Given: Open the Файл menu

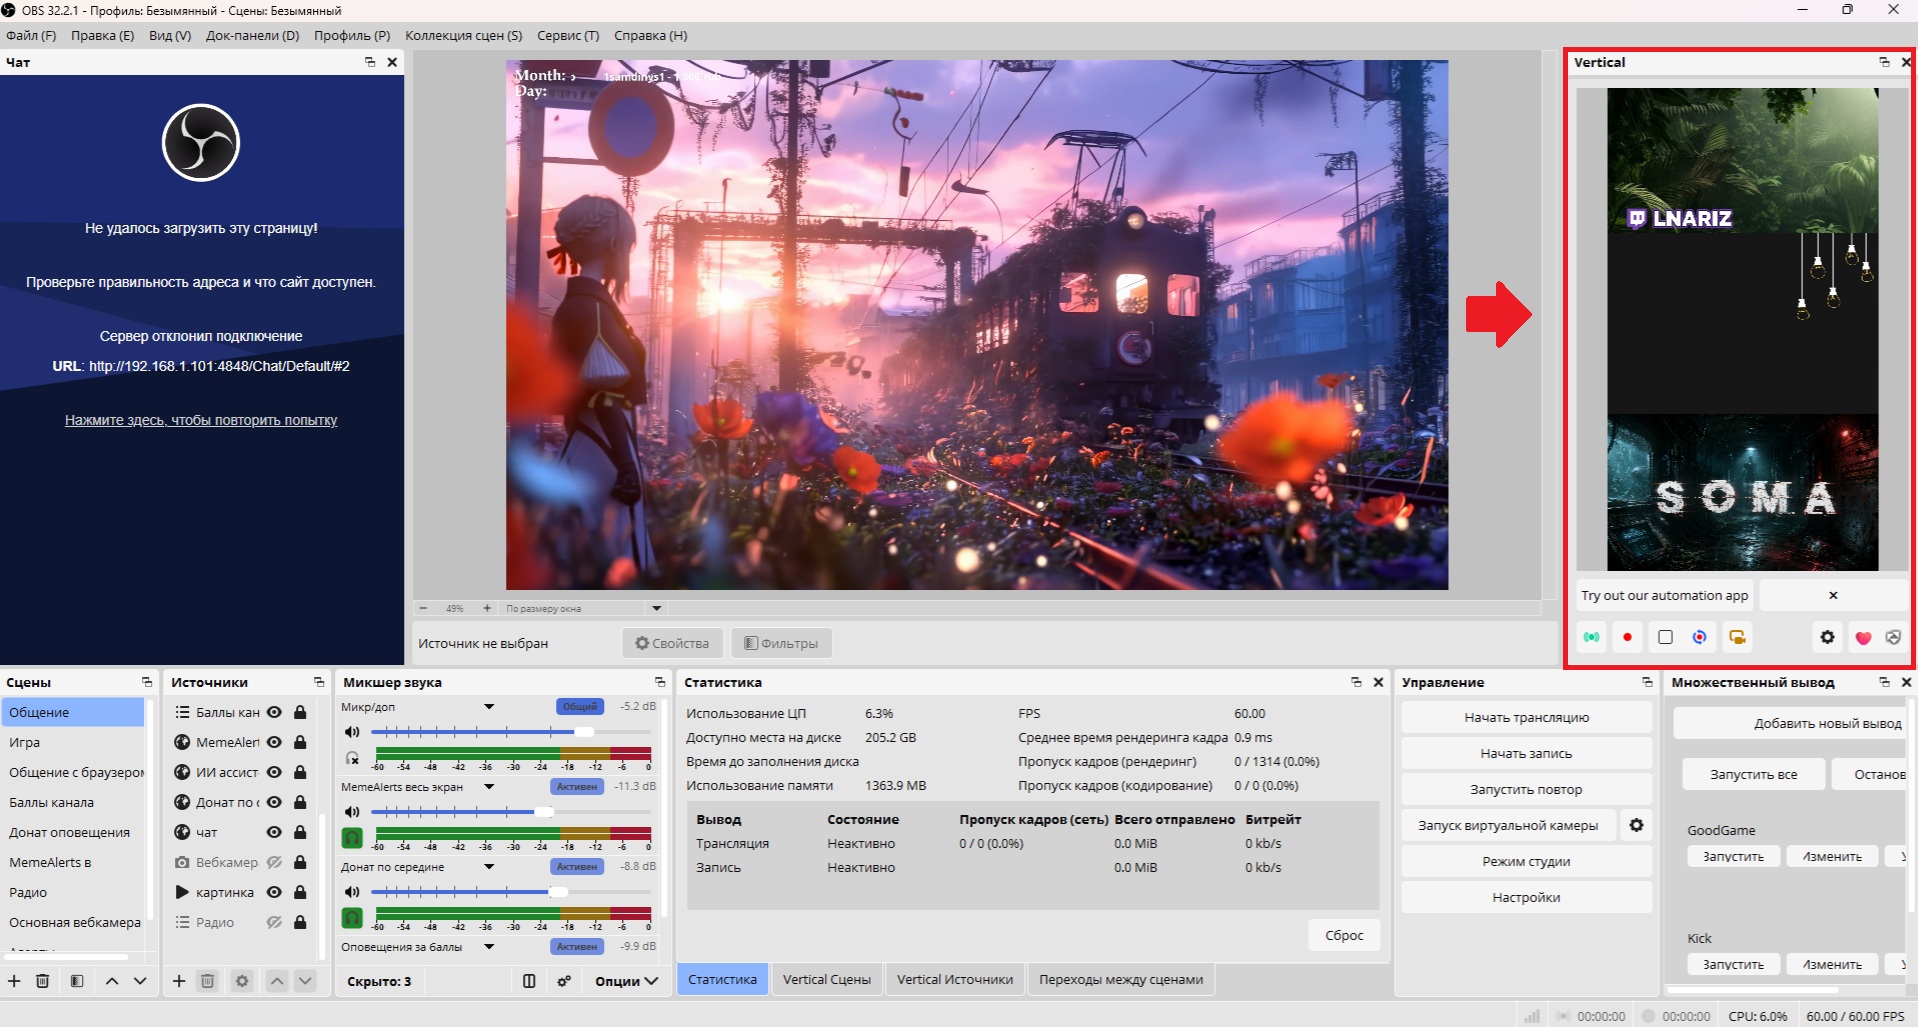Looking at the screenshot, I should coord(31,35).
